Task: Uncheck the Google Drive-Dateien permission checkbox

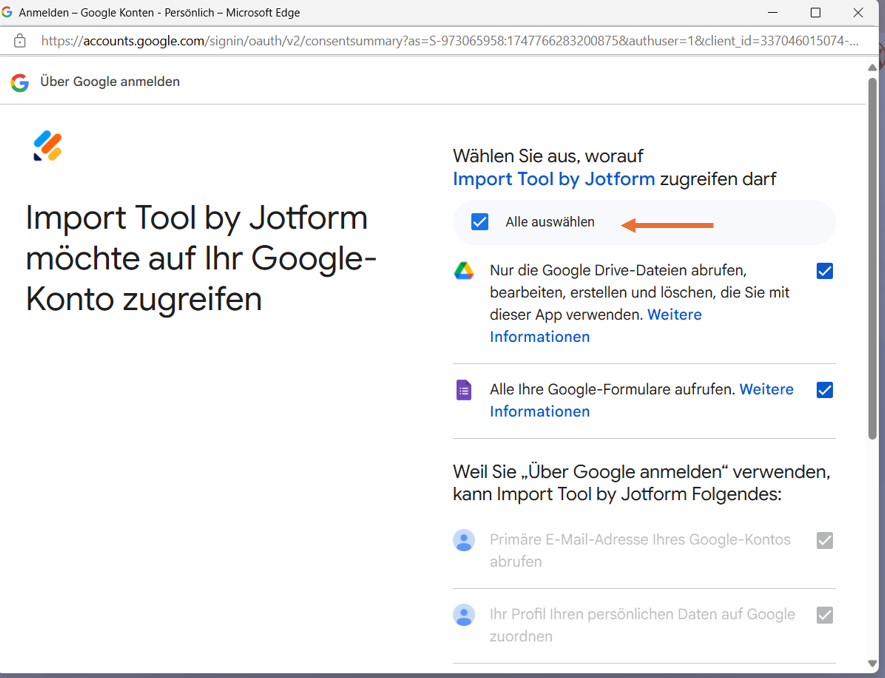Action: coord(825,271)
